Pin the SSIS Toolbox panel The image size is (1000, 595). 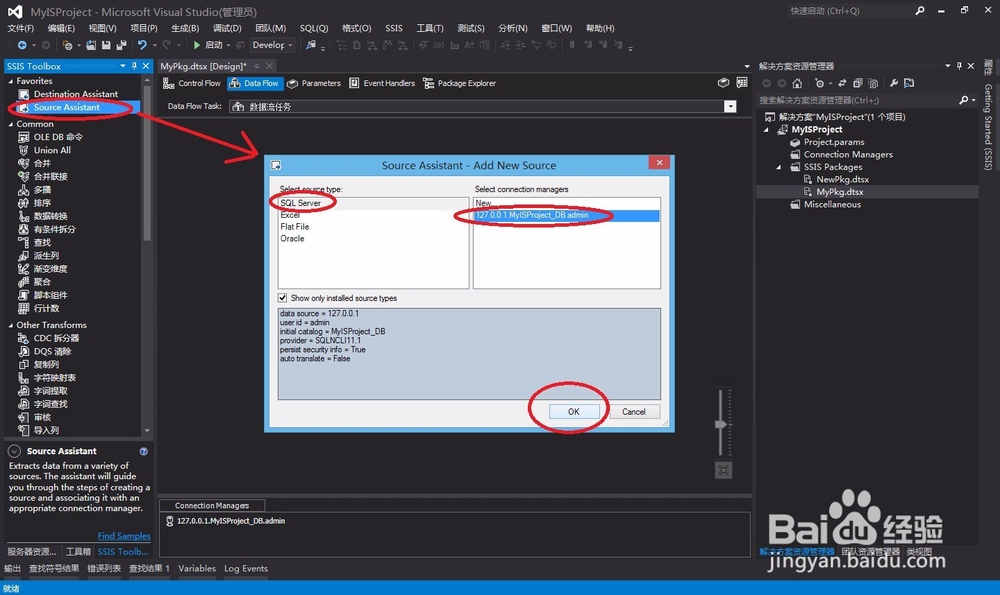tap(134, 66)
